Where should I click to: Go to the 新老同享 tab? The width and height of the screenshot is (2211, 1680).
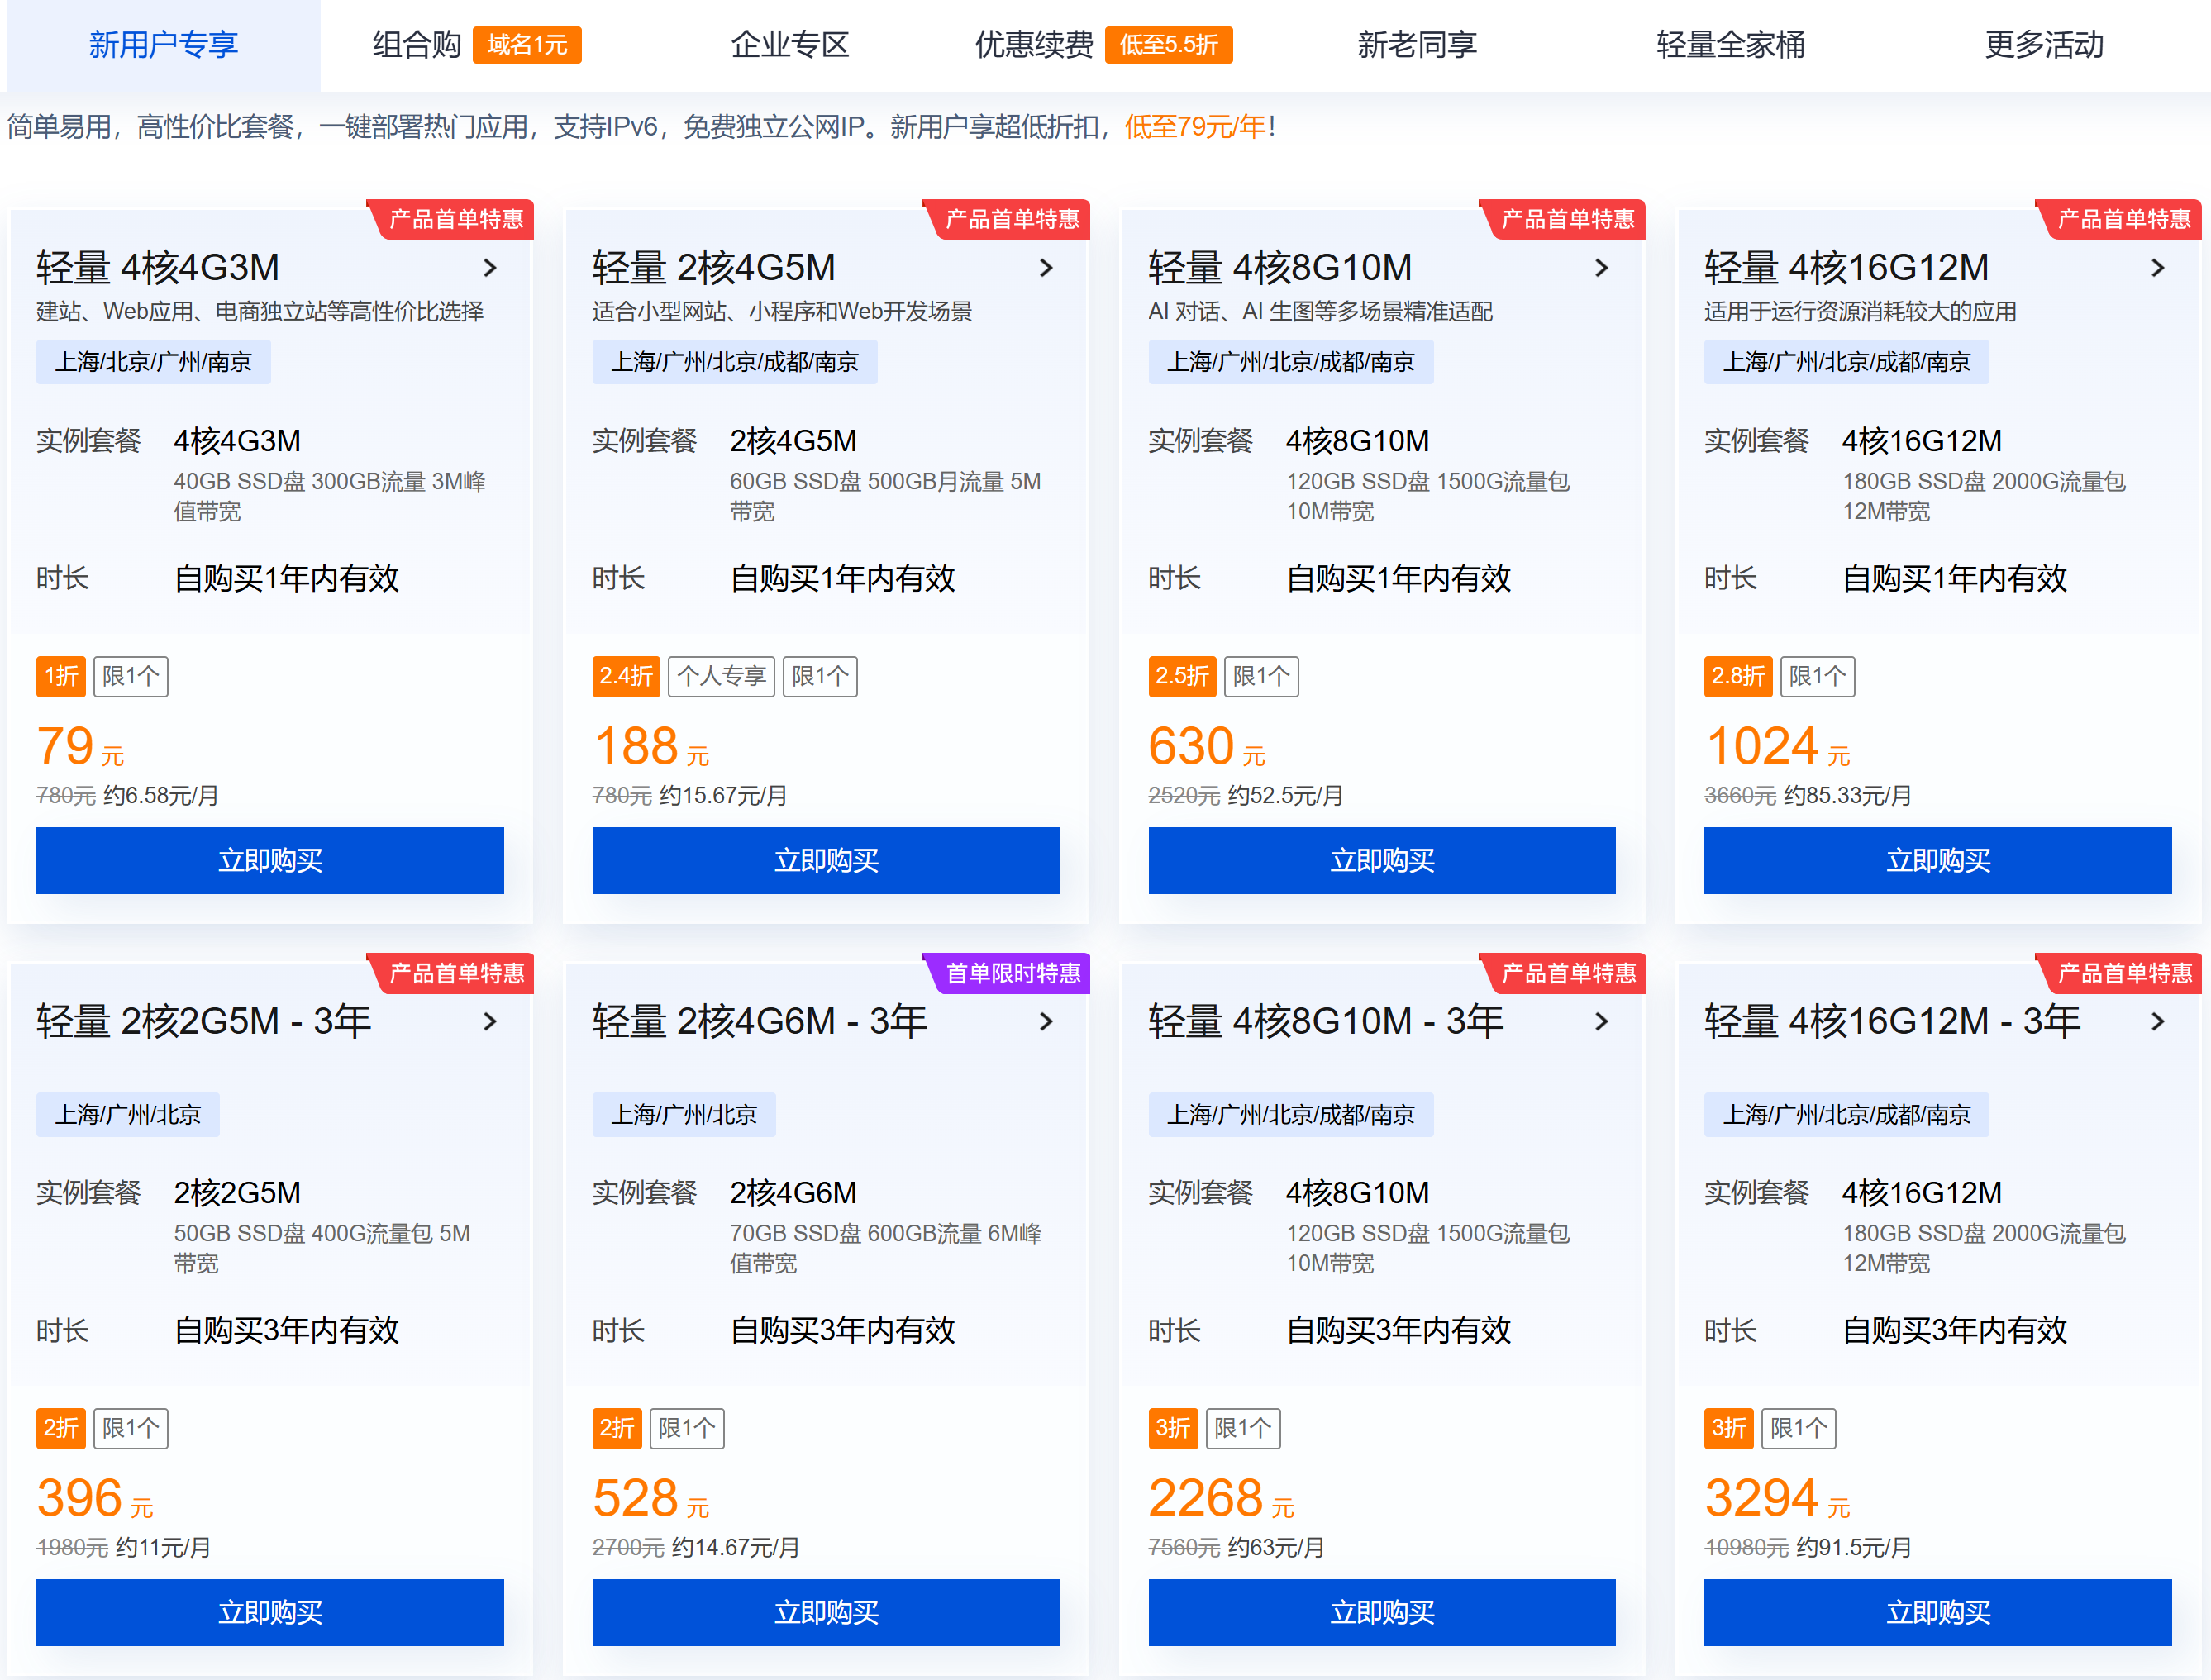[x=1416, y=45]
